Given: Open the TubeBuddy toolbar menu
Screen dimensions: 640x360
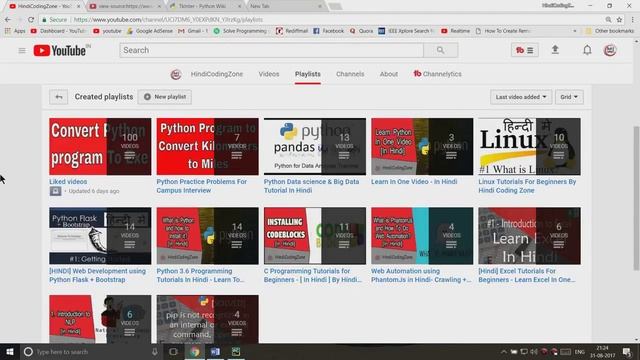Looking at the screenshot, I should point(524,50).
